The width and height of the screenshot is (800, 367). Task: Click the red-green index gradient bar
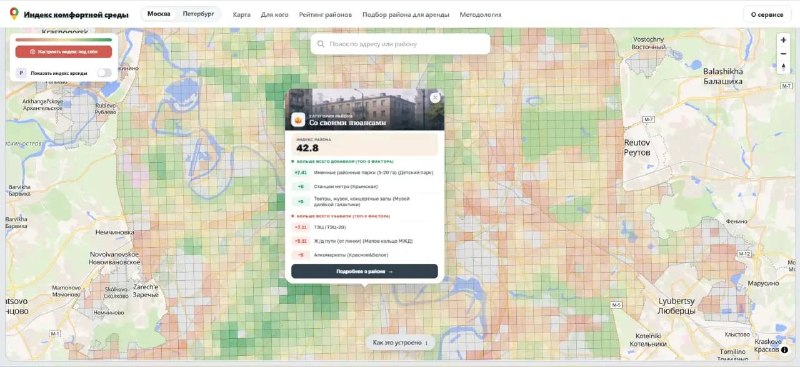[64, 39]
